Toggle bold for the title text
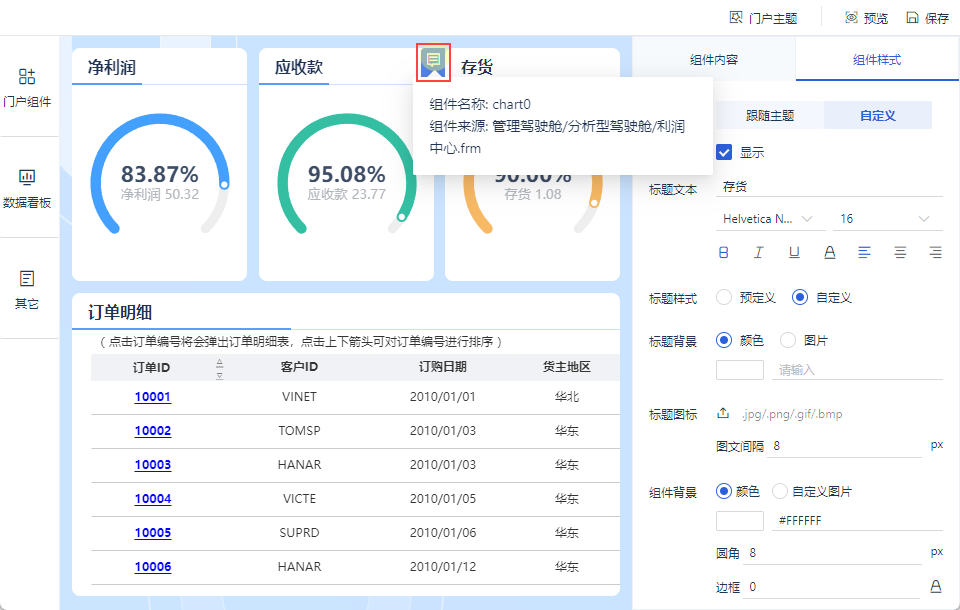 pyautogui.click(x=724, y=252)
